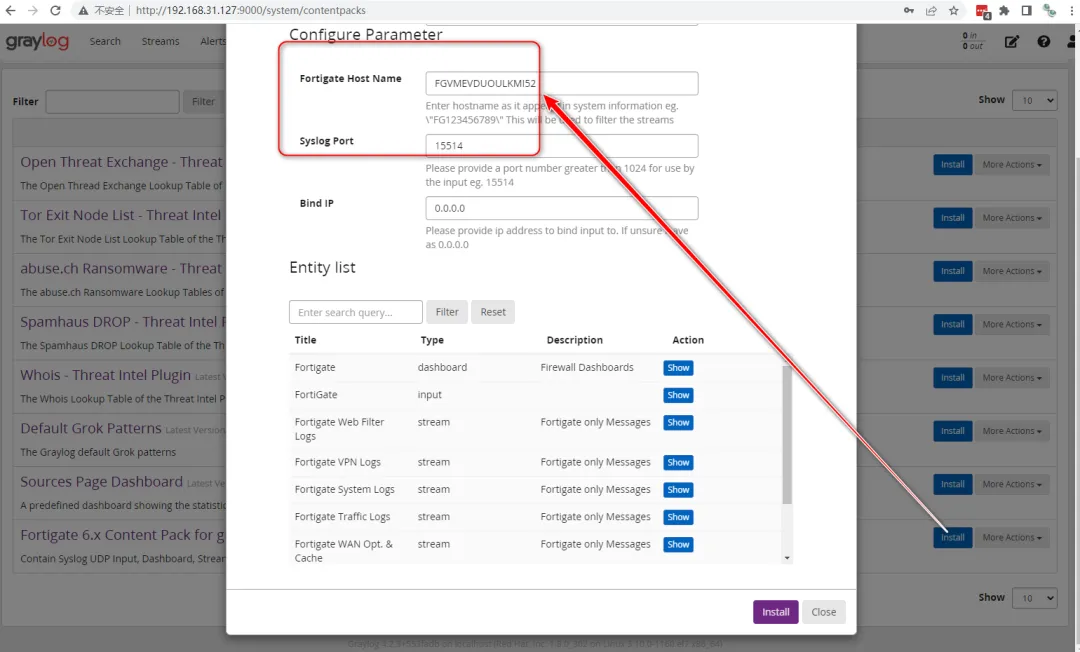Open the Graylog scratchpad edit icon
The width and height of the screenshot is (1080, 652).
[1012, 42]
